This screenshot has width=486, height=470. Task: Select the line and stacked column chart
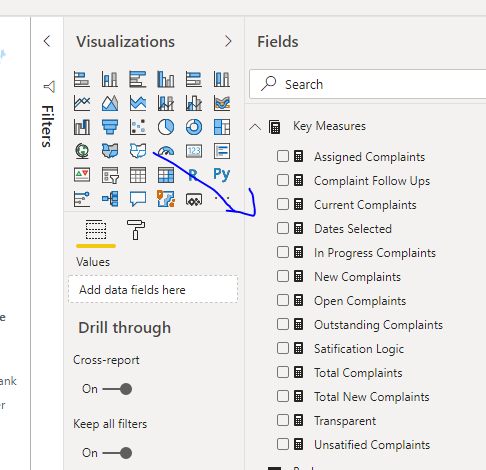pos(166,103)
